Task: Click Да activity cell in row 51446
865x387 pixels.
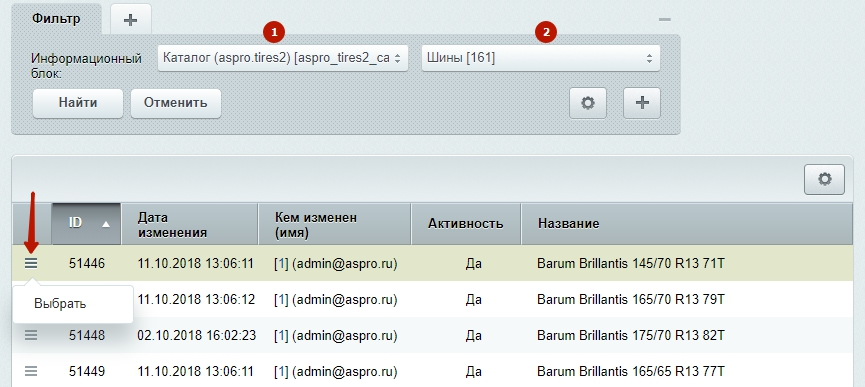Action: [x=473, y=264]
